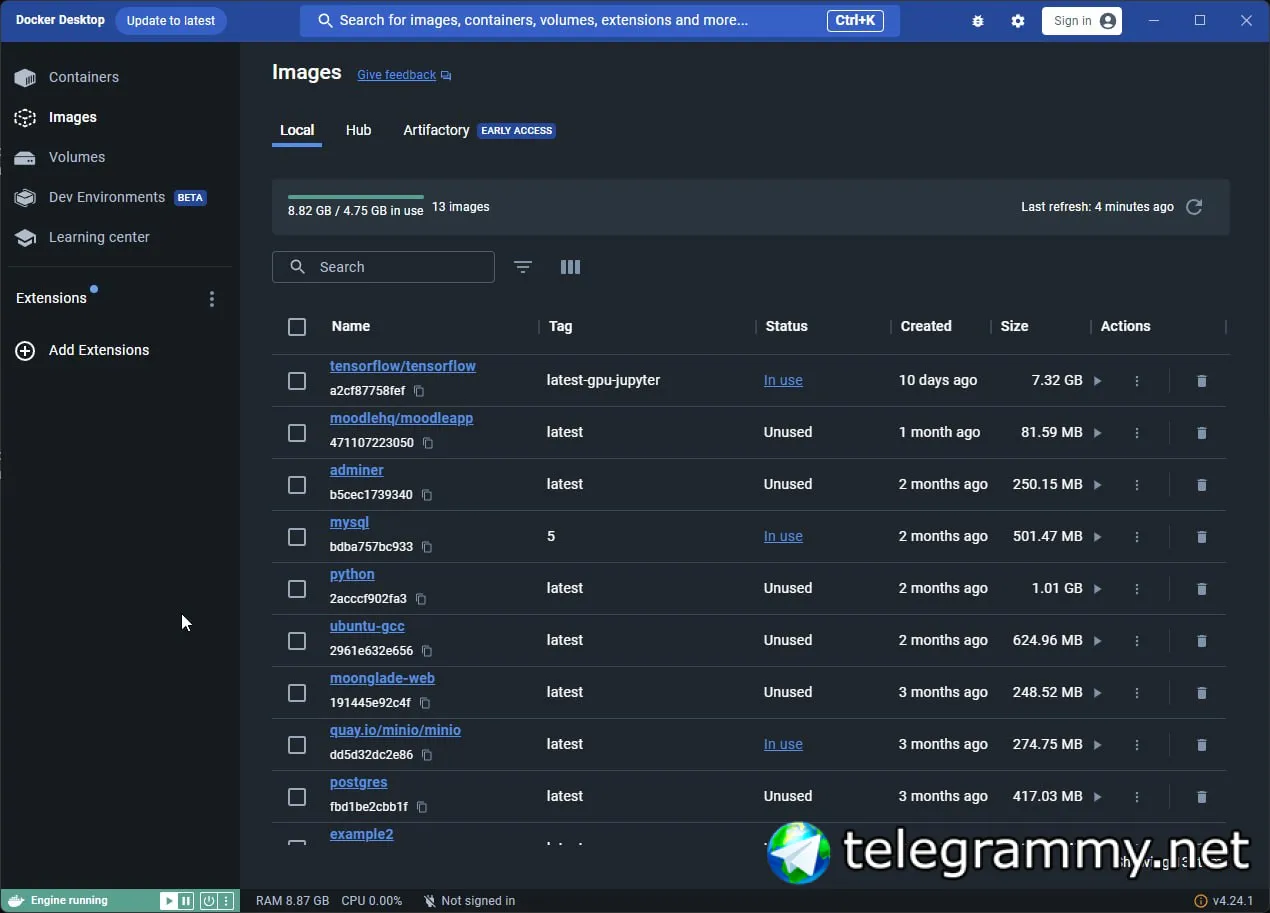Delete the adminer image with trash icon
This screenshot has height=913, width=1270.
pyautogui.click(x=1202, y=485)
